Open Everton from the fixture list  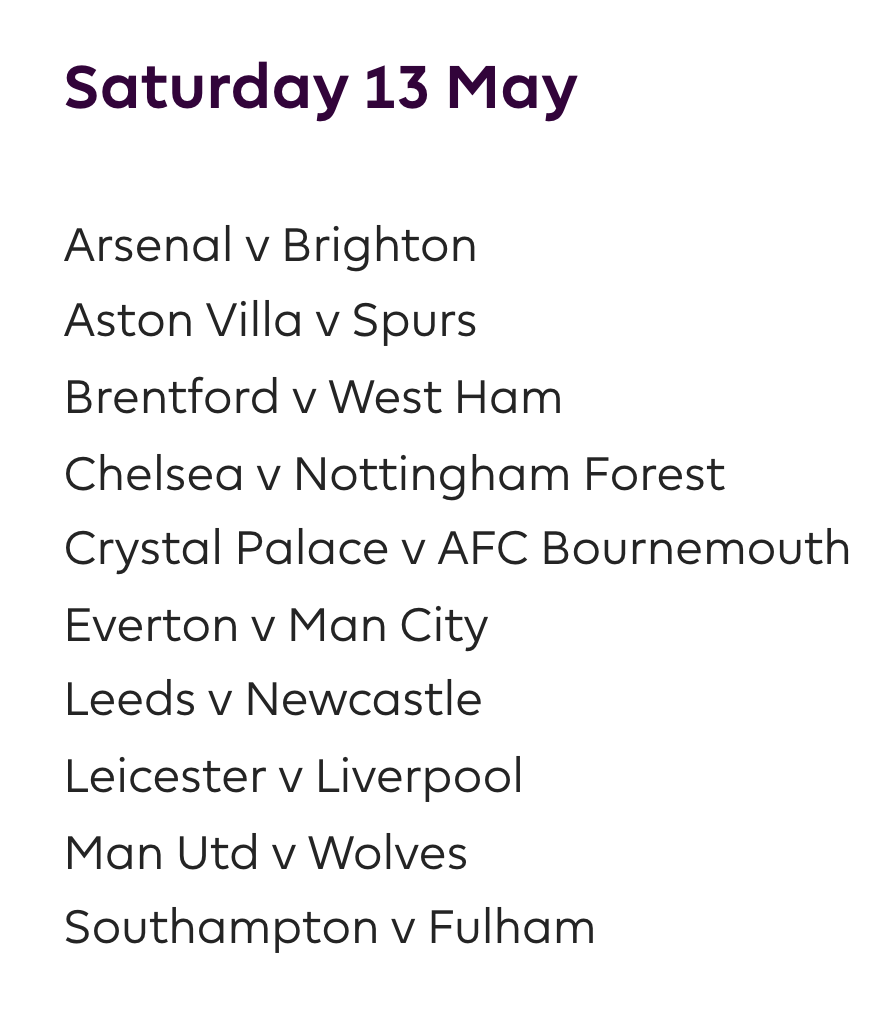pyautogui.click(x=151, y=625)
